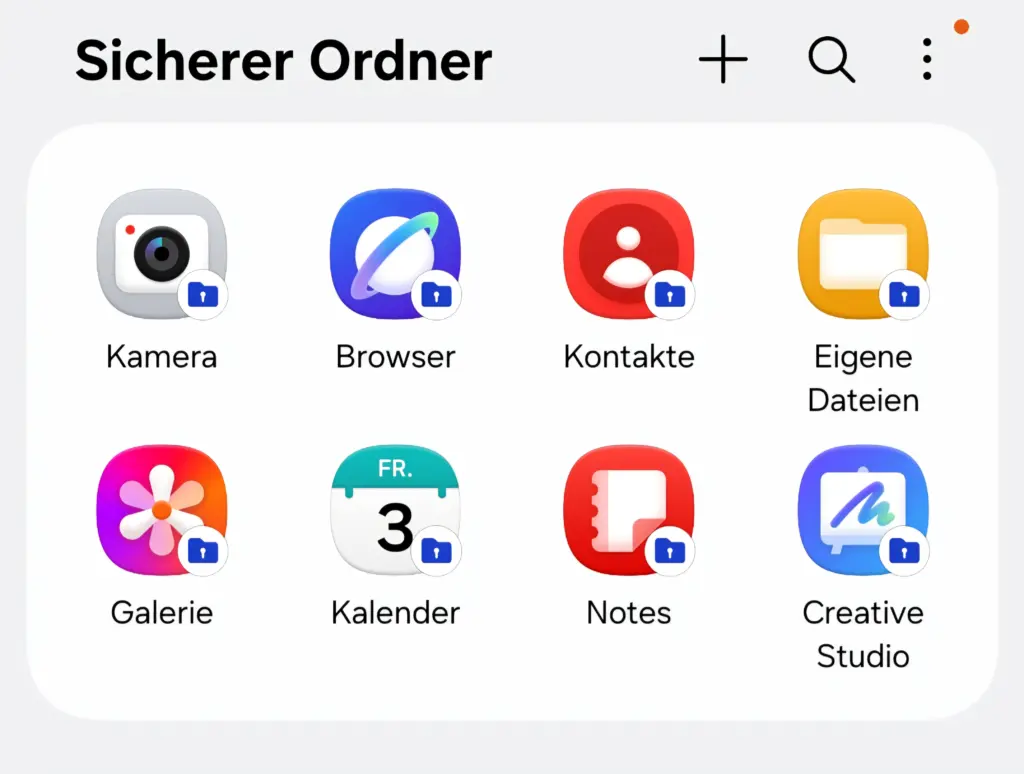Viewport: 1024px width, 774px height.
Task: Open search with the magnifier icon
Action: [831, 59]
